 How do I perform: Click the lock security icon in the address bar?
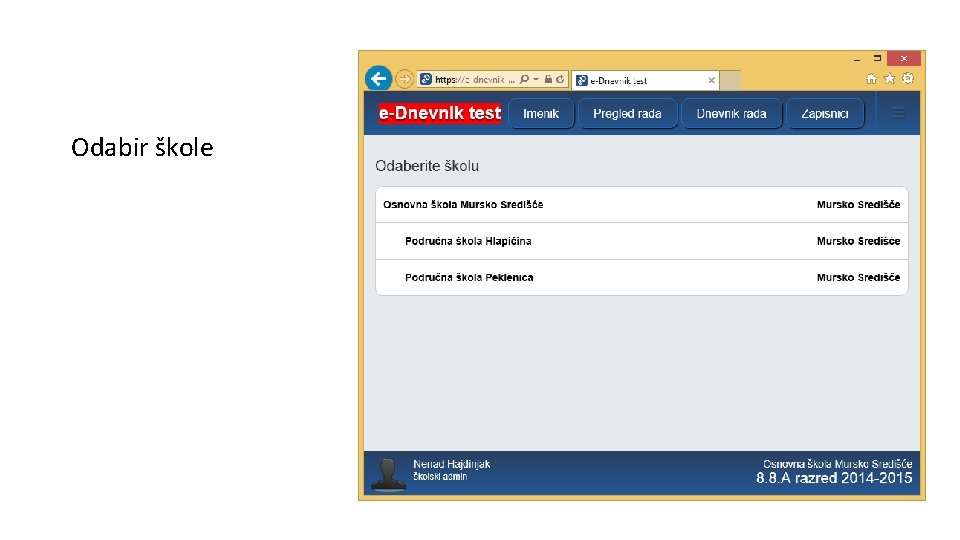pyautogui.click(x=549, y=80)
